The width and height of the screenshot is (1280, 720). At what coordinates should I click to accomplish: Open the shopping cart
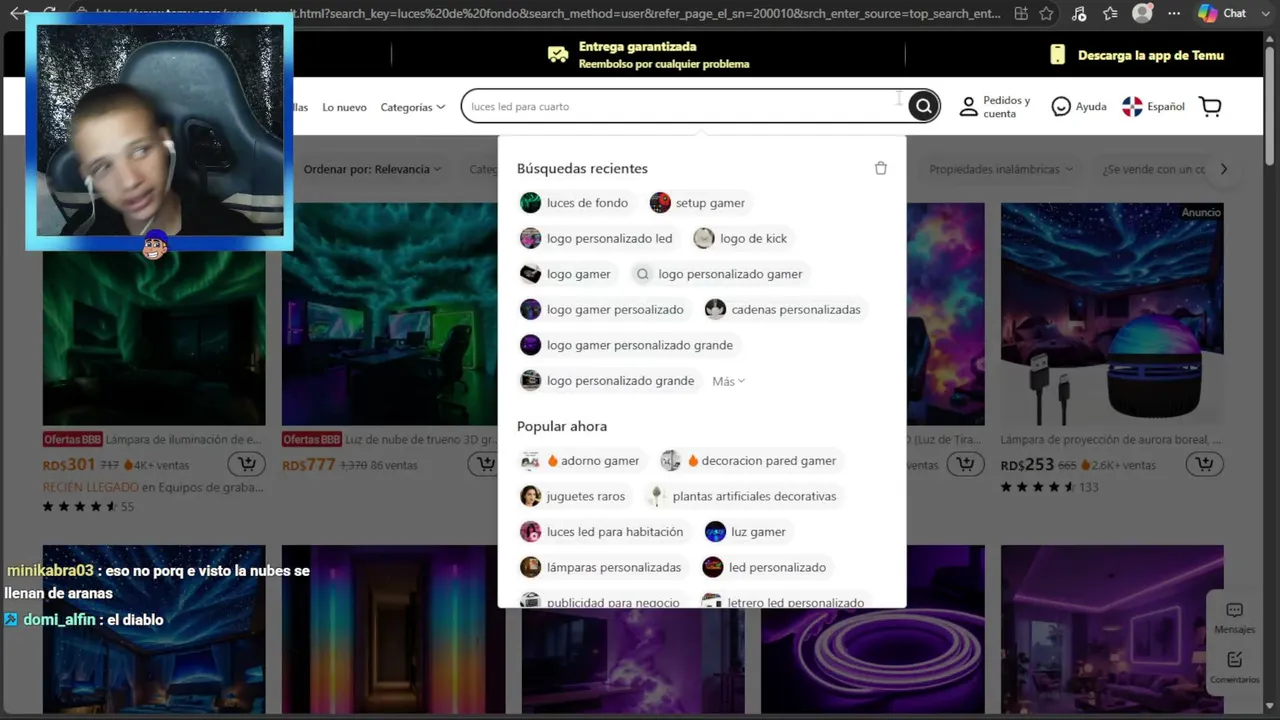1210,107
